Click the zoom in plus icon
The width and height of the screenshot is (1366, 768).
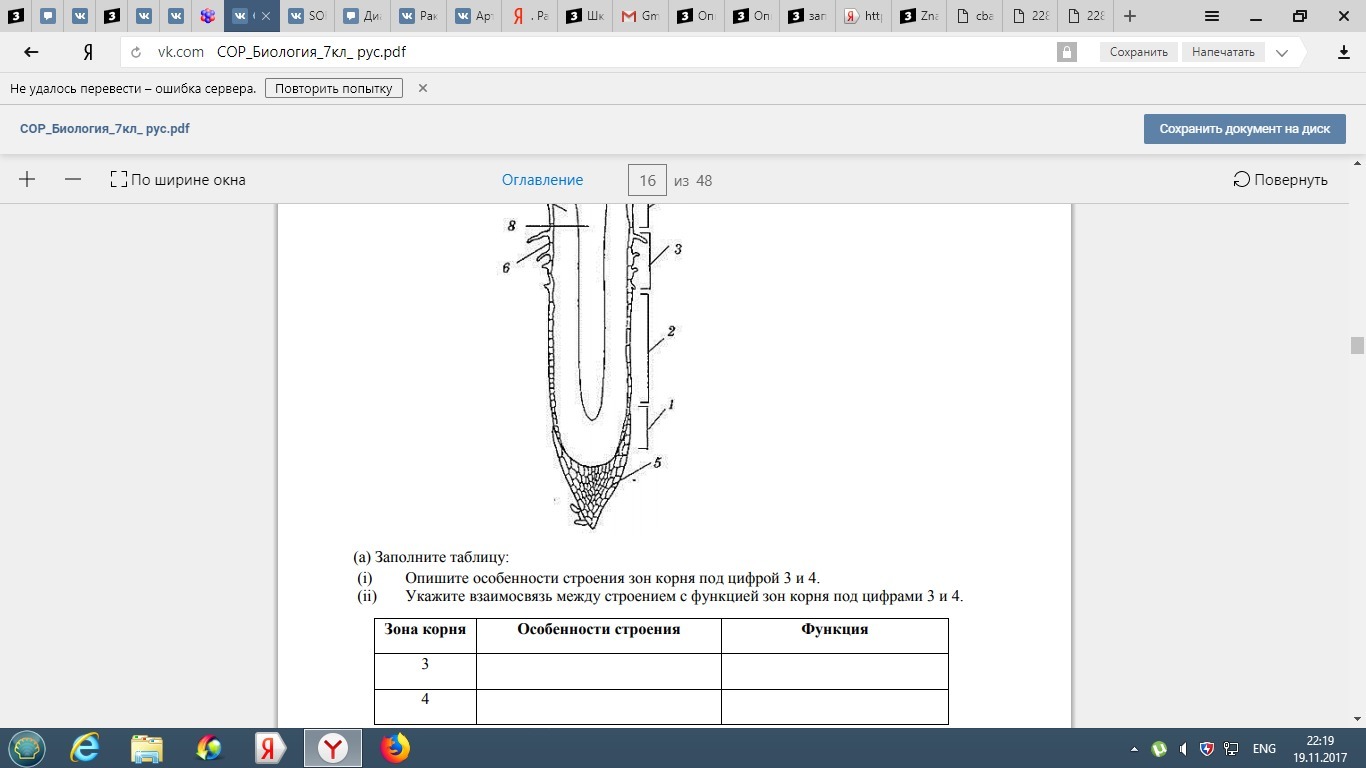pyautogui.click(x=27, y=180)
